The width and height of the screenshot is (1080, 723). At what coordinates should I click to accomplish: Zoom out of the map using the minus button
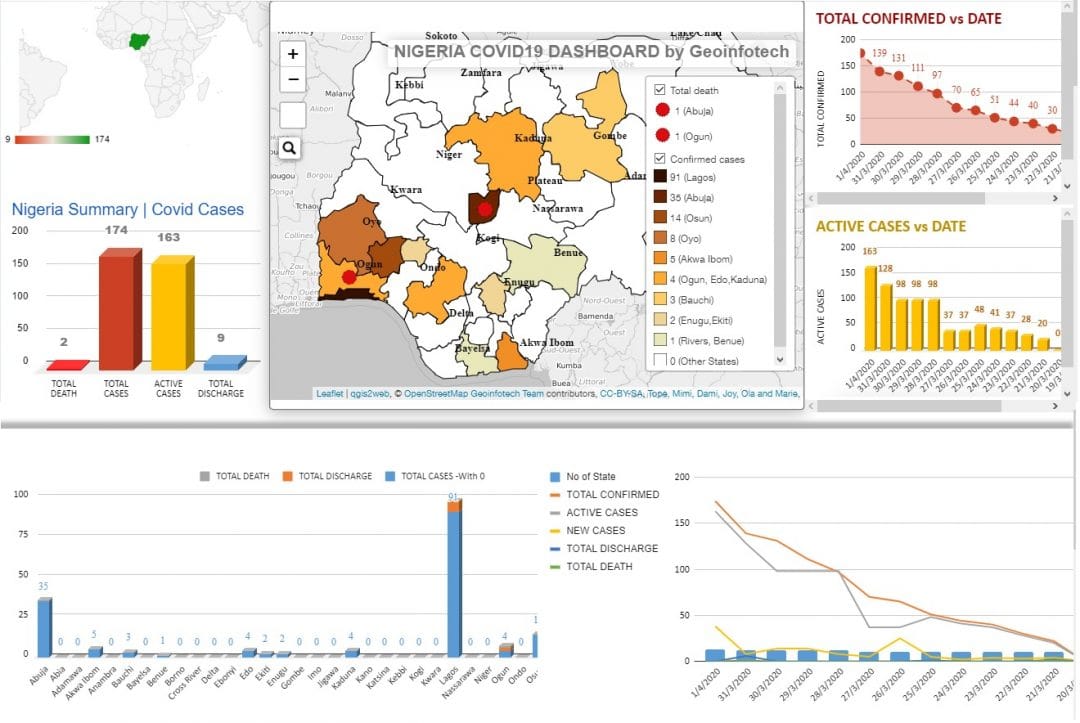click(291, 80)
